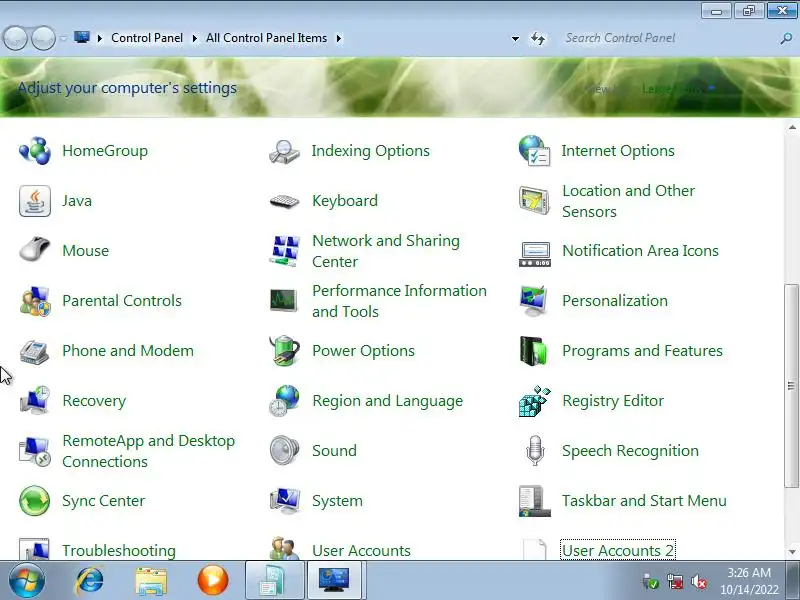Expand arrow after All Control Panel Items
The image size is (800, 600).
click(338, 38)
